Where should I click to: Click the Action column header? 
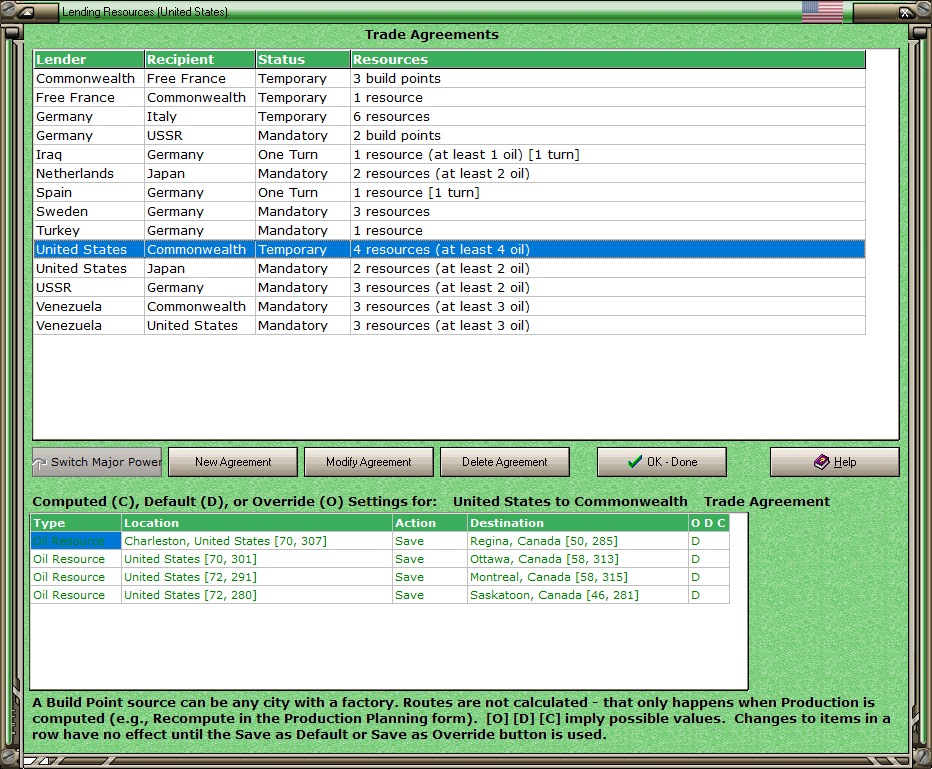(430, 523)
